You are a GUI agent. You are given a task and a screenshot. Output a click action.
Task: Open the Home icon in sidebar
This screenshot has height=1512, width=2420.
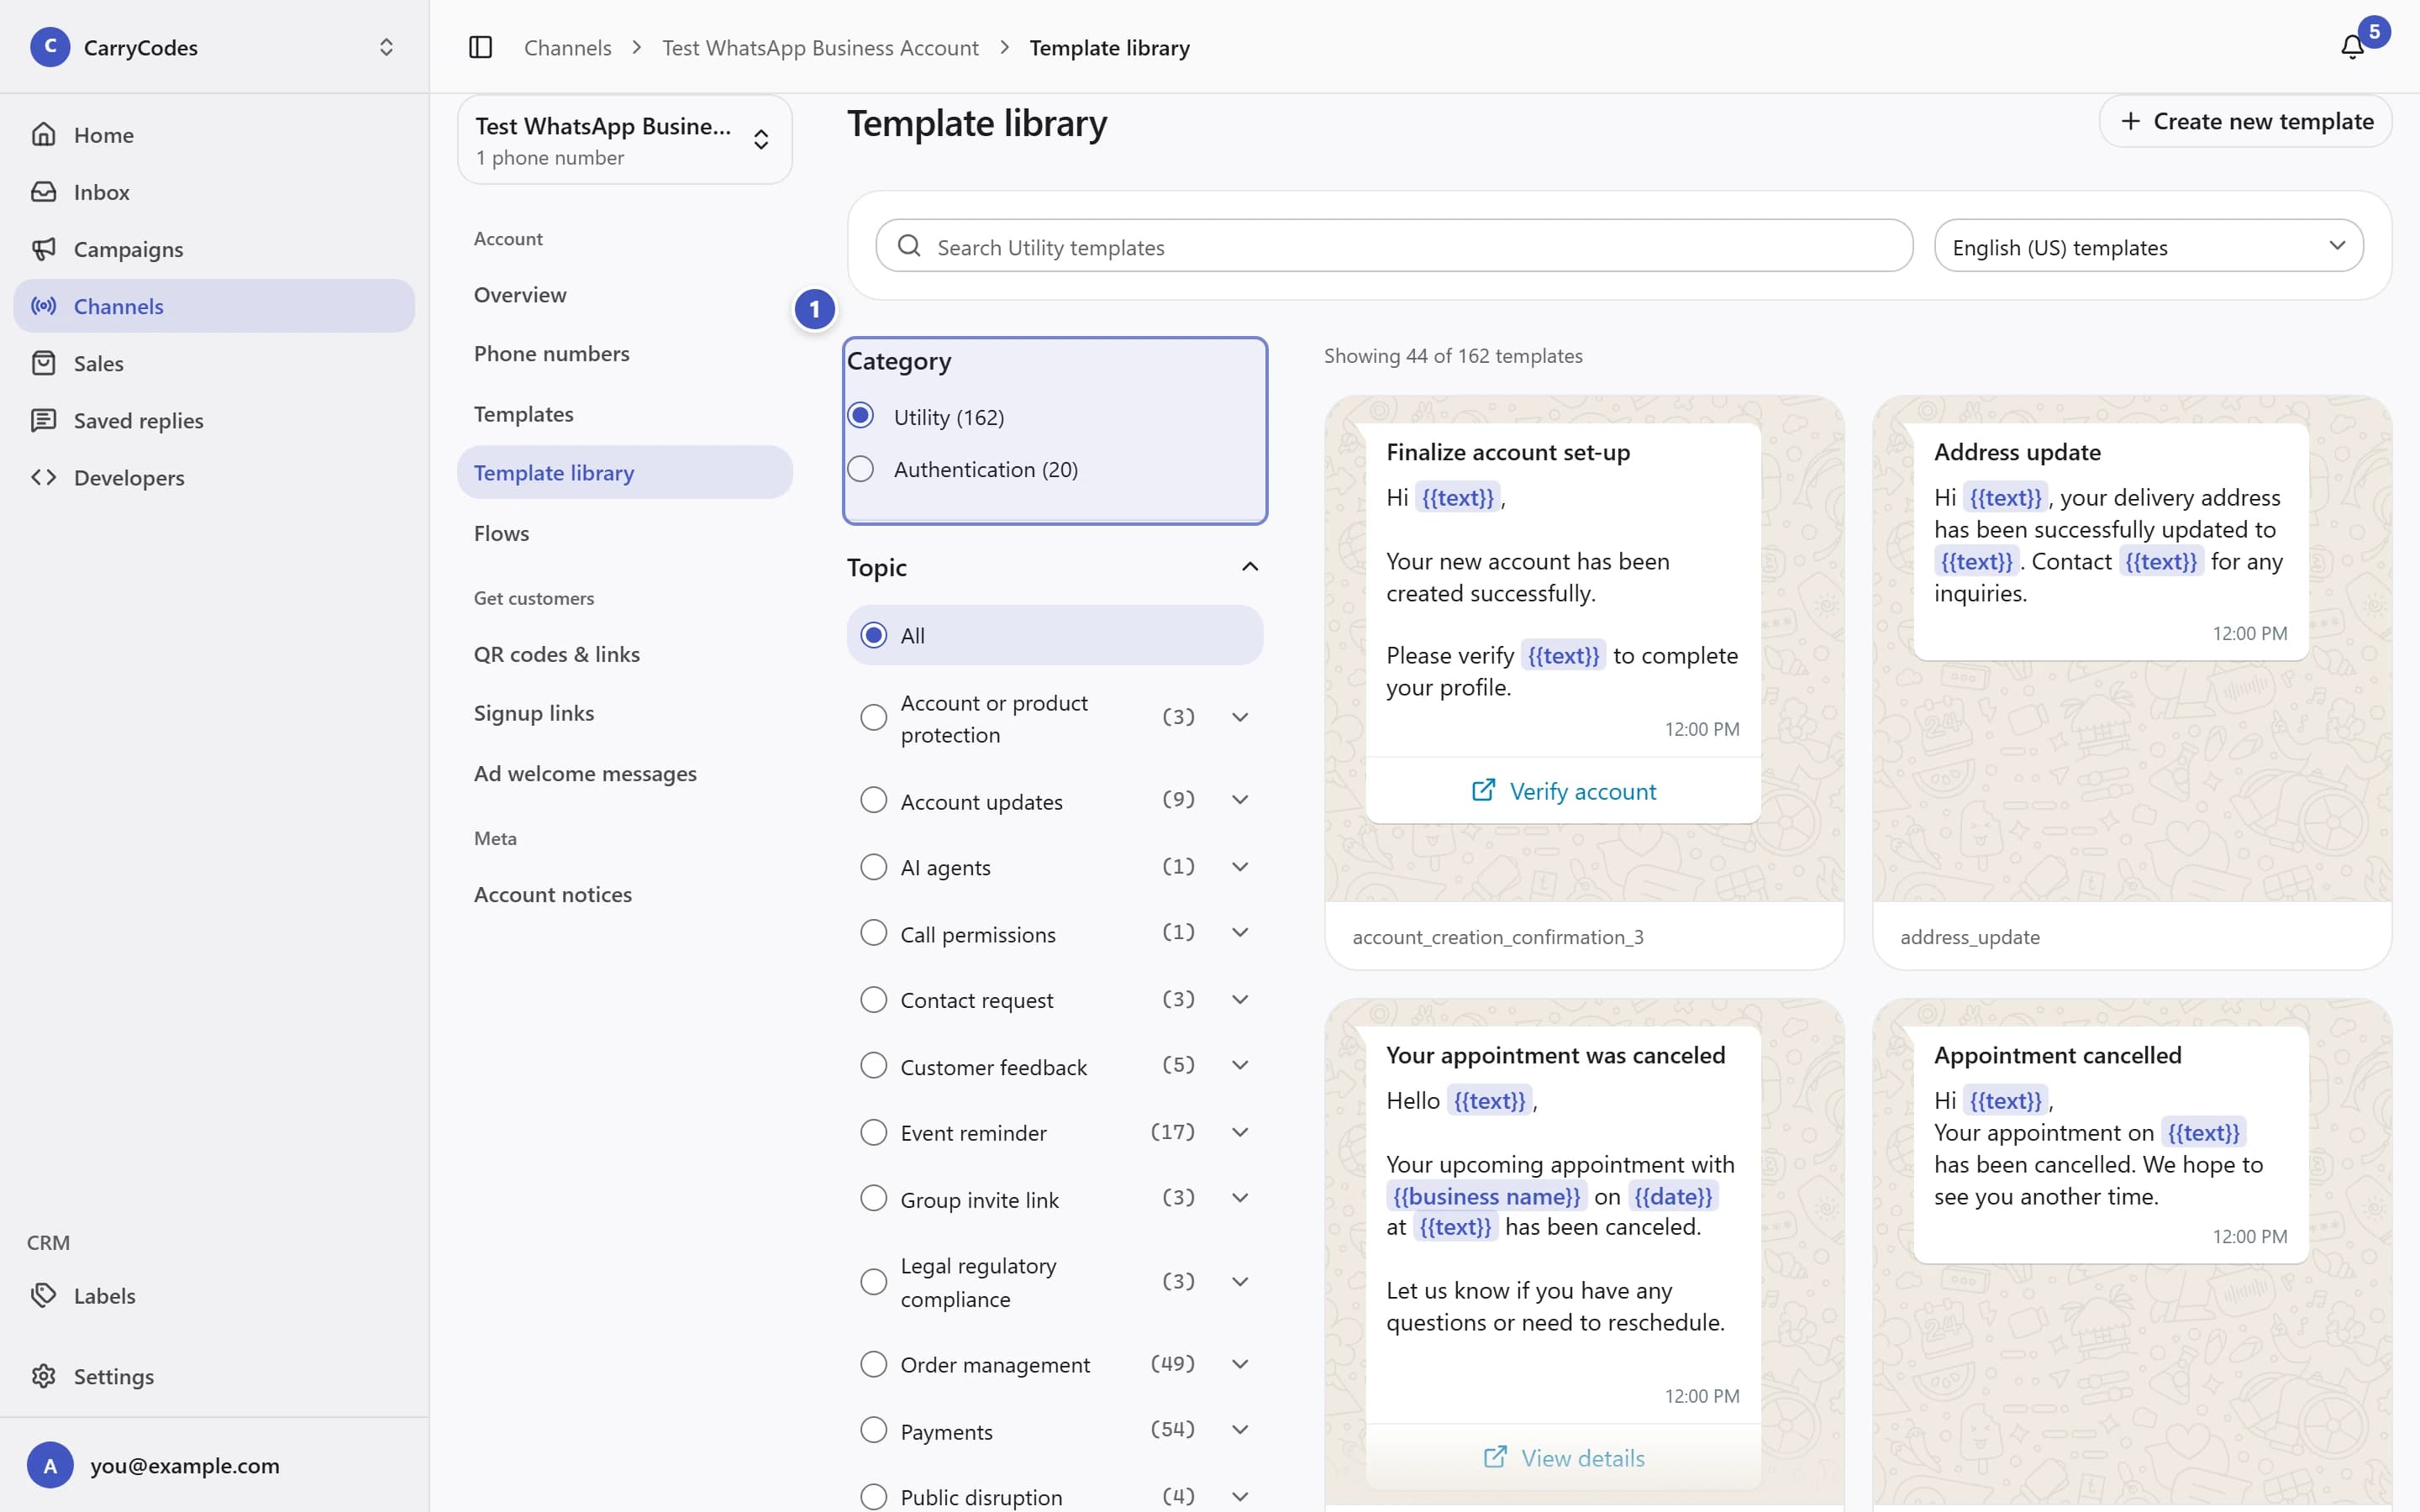click(44, 134)
